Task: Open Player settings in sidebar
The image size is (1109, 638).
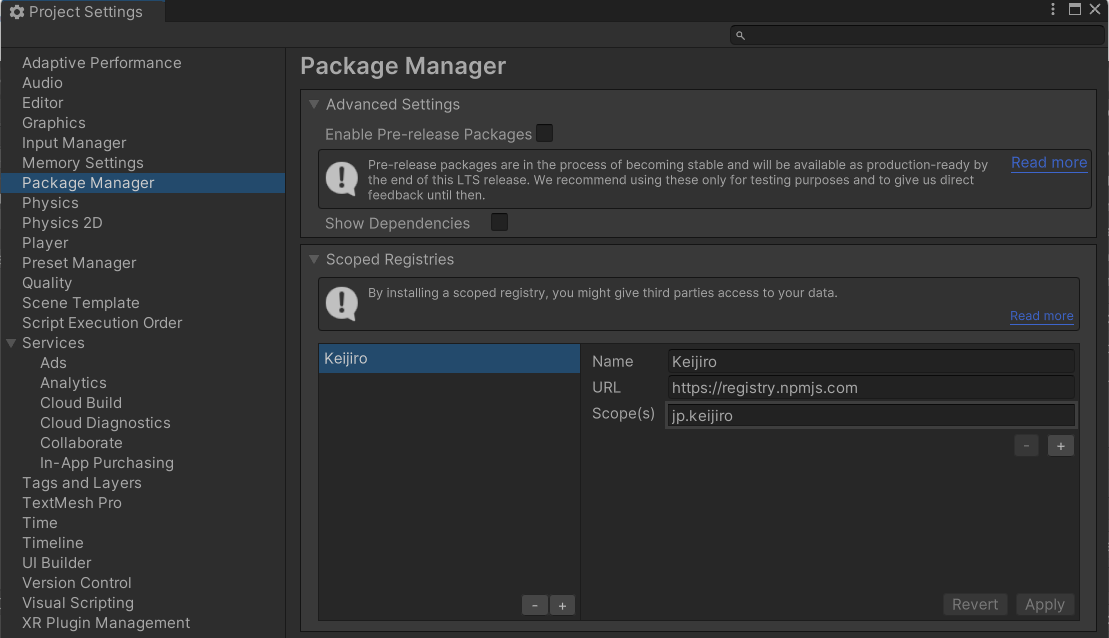Action: 45,243
